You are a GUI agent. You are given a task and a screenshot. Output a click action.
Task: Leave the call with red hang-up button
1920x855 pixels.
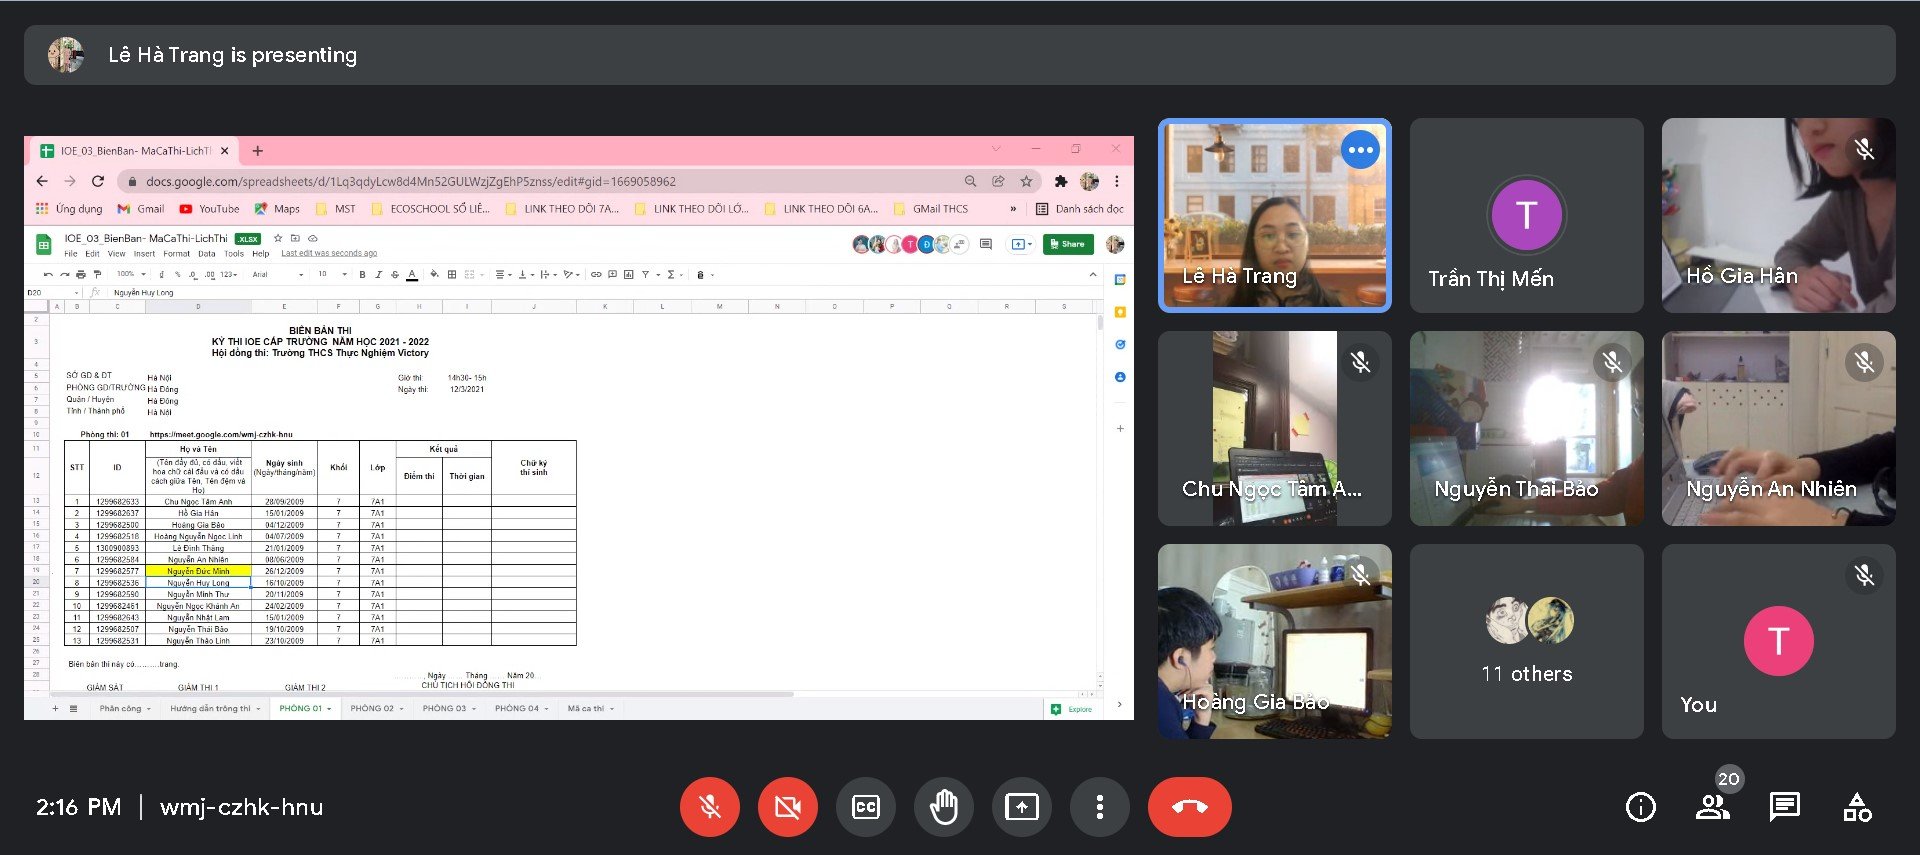(x=1189, y=807)
